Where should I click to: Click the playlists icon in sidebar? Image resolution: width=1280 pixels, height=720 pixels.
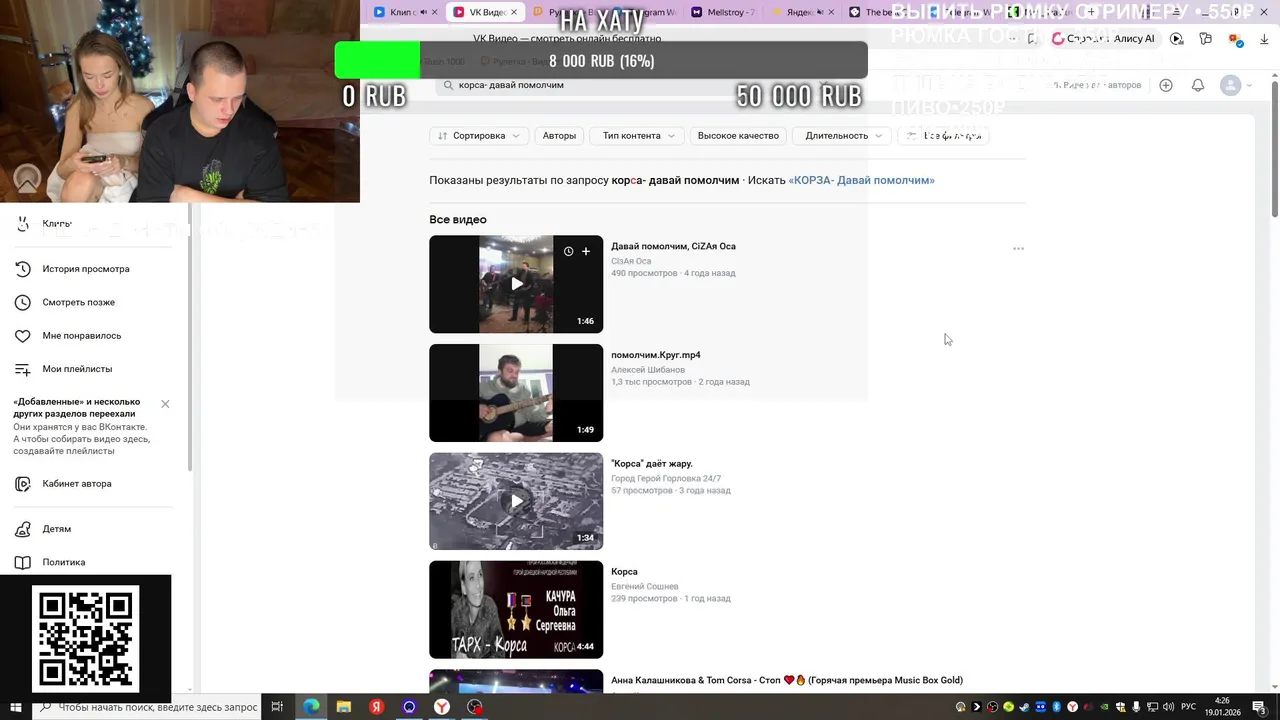click(23, 369)
